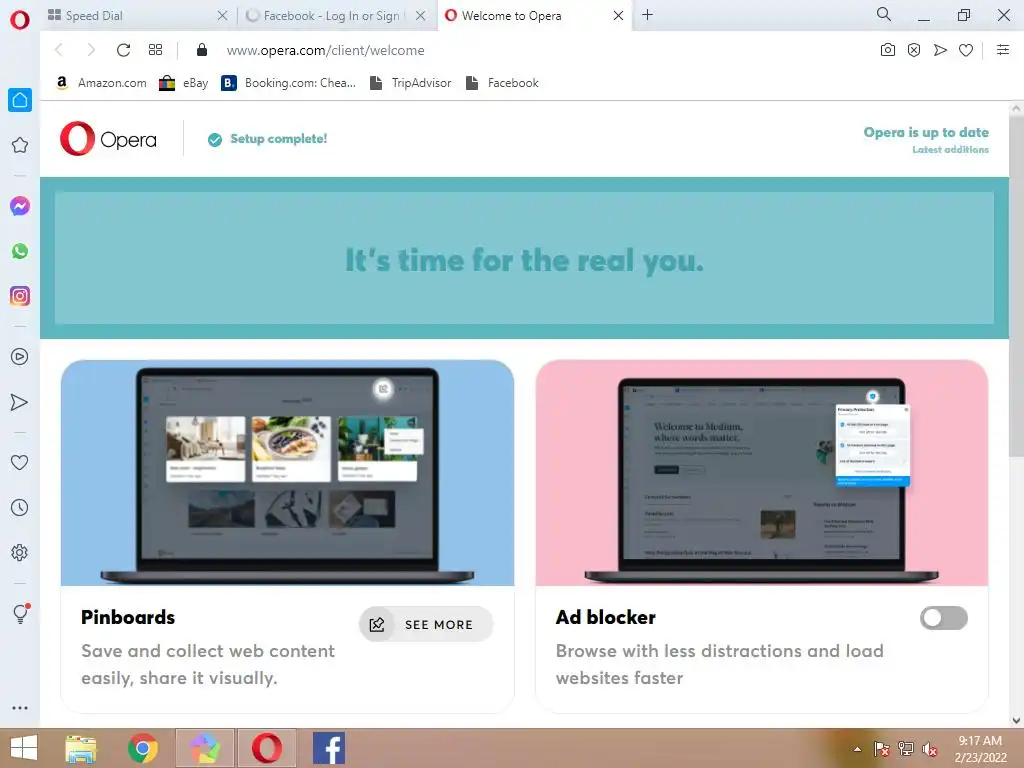Open WhatsApp in the sidebar
1024x768 pixels.
coord(20,251)
